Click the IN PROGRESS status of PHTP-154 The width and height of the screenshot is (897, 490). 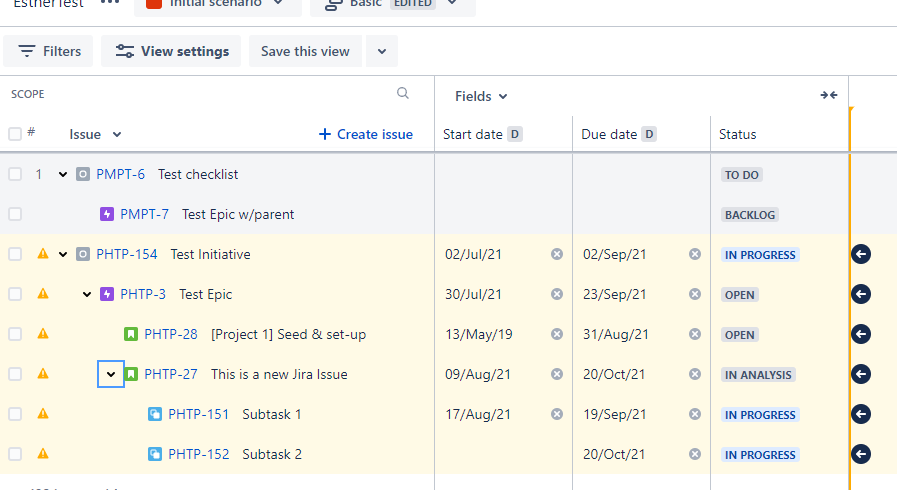760,255
